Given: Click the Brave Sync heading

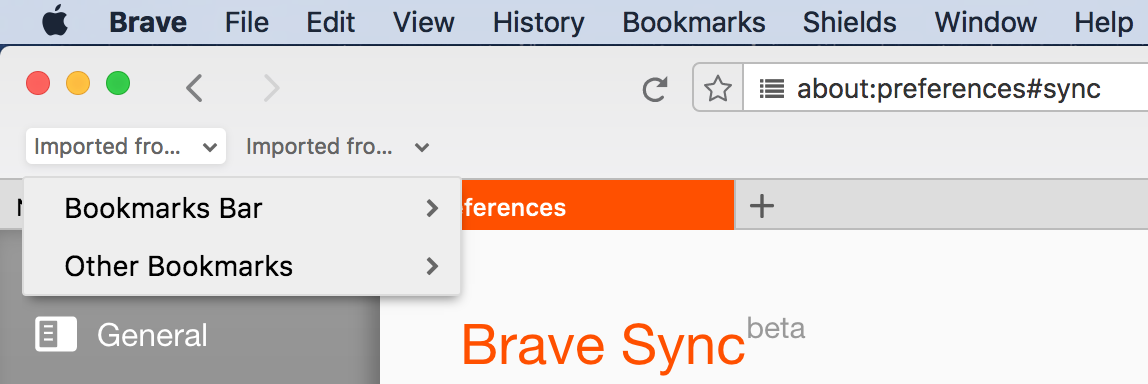Looking at the screenshot, I should tap(603, 345).
